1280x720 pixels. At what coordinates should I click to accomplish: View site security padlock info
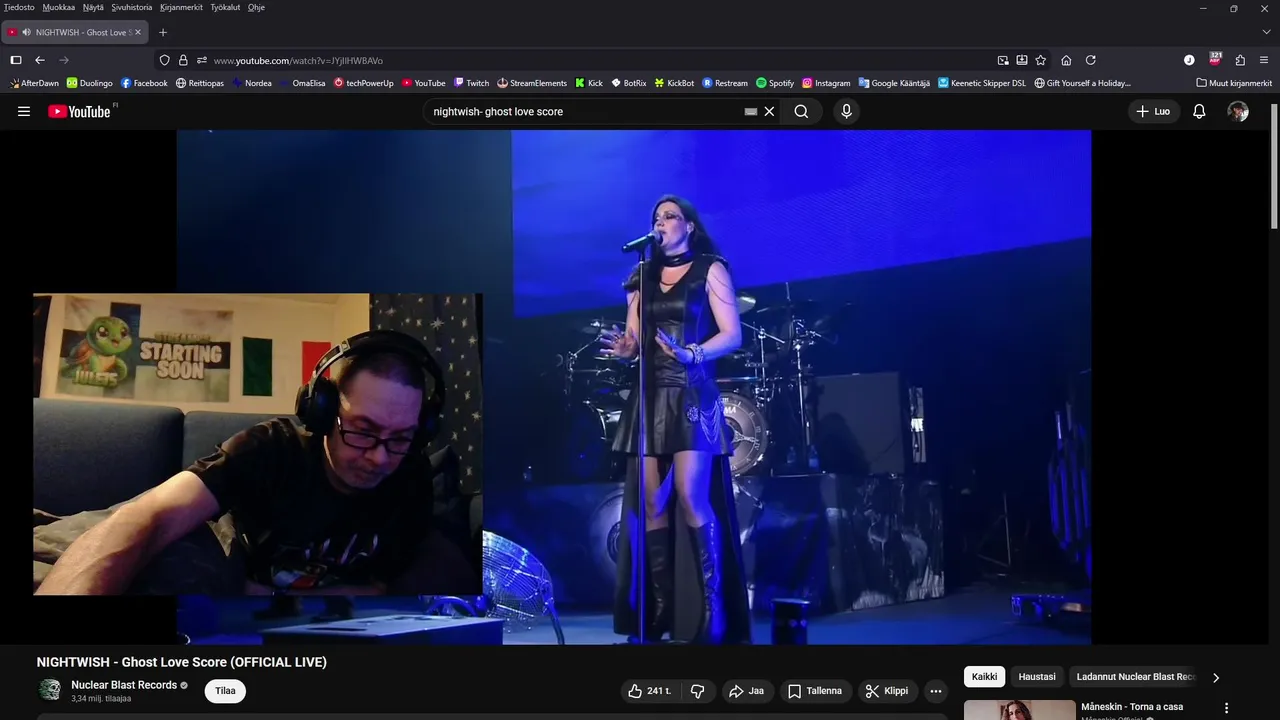point(183,60)
